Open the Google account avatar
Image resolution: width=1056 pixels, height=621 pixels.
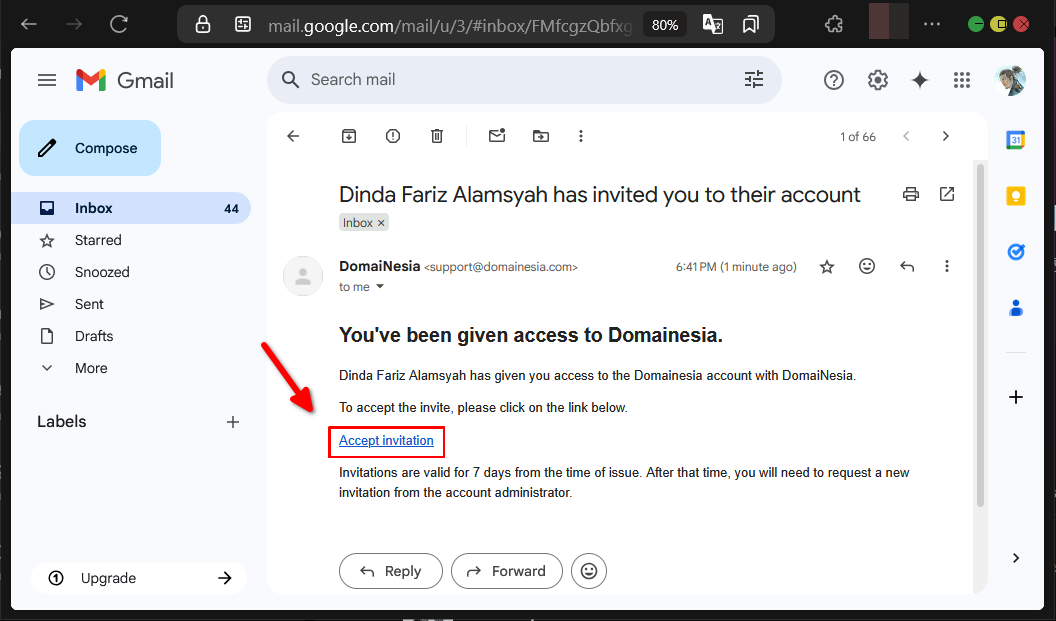1010,81
